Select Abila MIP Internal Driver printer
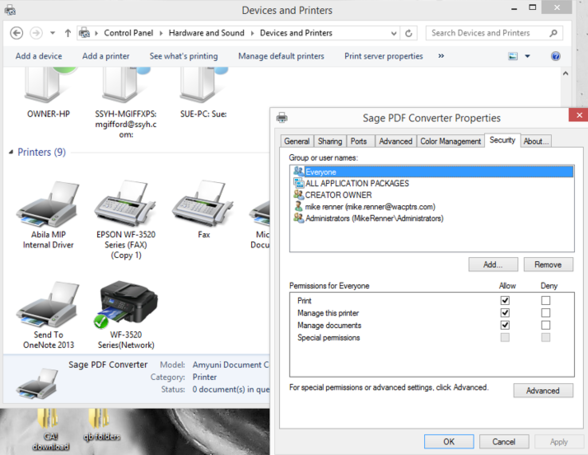588x455 pixels. tap(48, 215)
